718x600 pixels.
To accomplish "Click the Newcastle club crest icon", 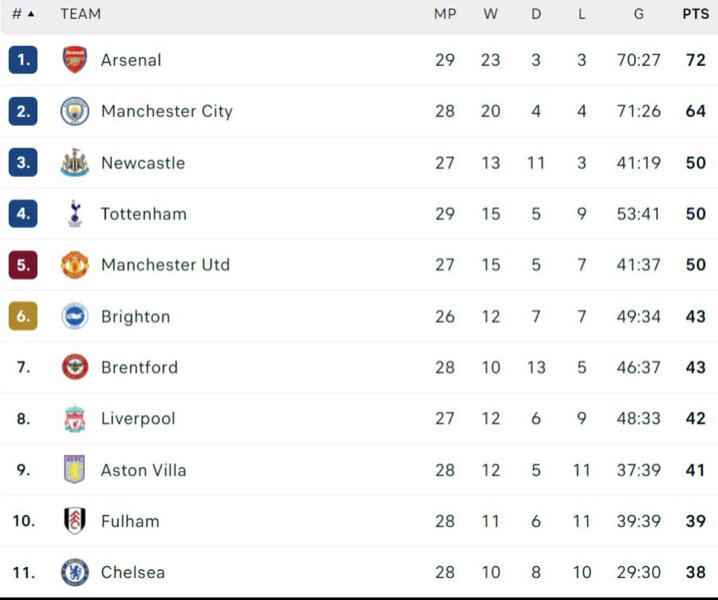I will (75, 163).
